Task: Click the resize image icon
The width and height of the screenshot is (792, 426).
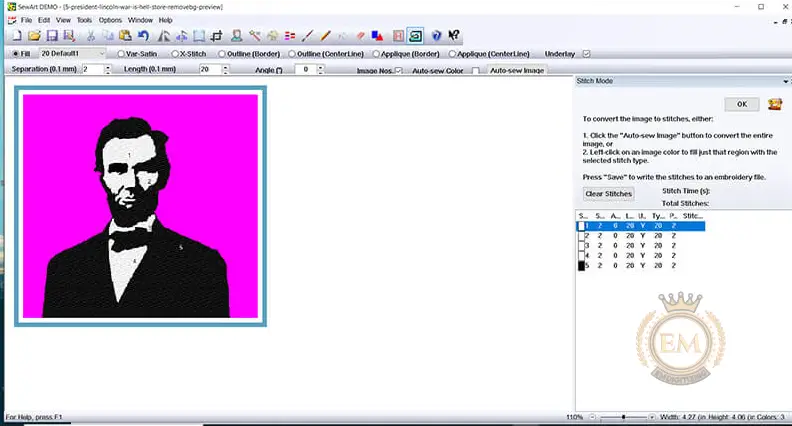Action: click(199, 36)
